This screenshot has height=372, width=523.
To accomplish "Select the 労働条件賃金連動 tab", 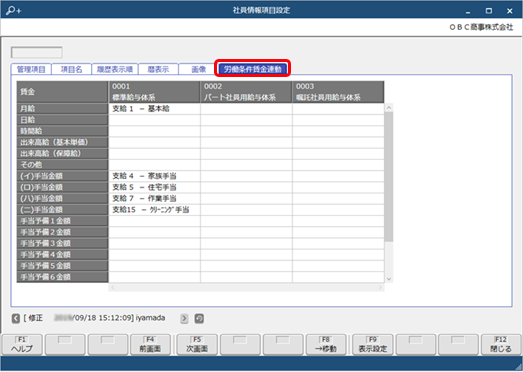I will pyautogui.click(x=252, y=69).
